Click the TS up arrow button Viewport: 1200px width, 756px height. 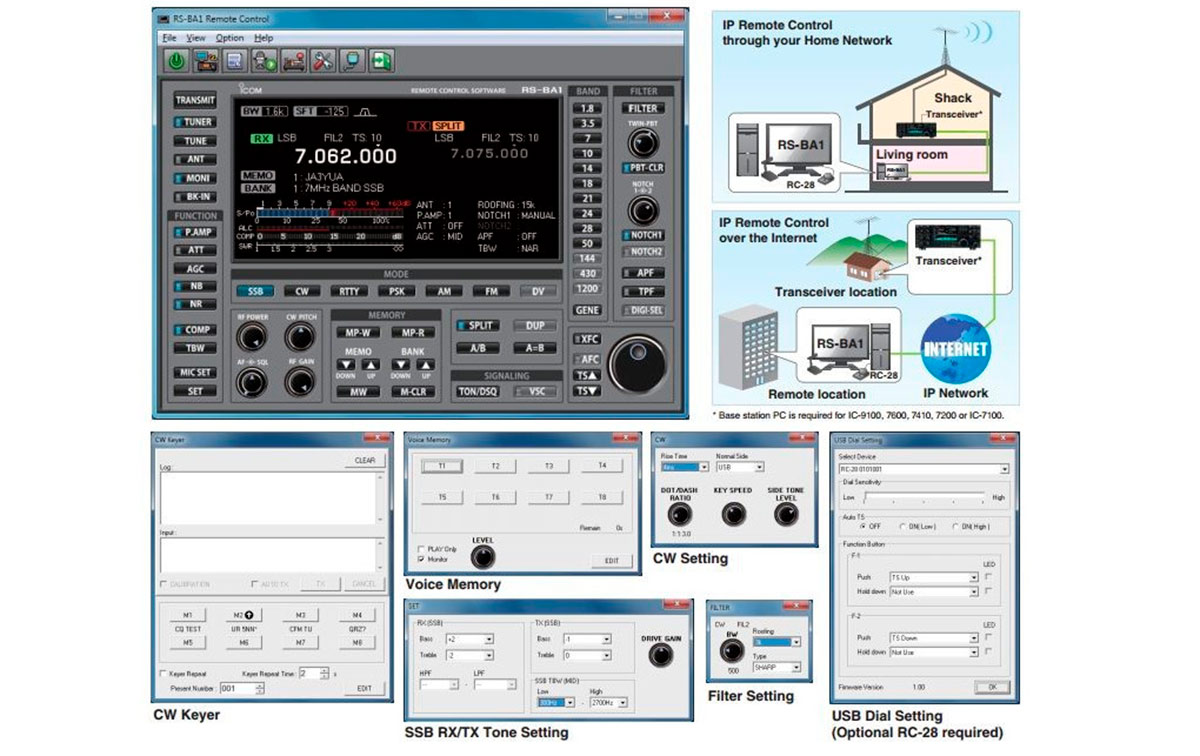coord(588,374)
